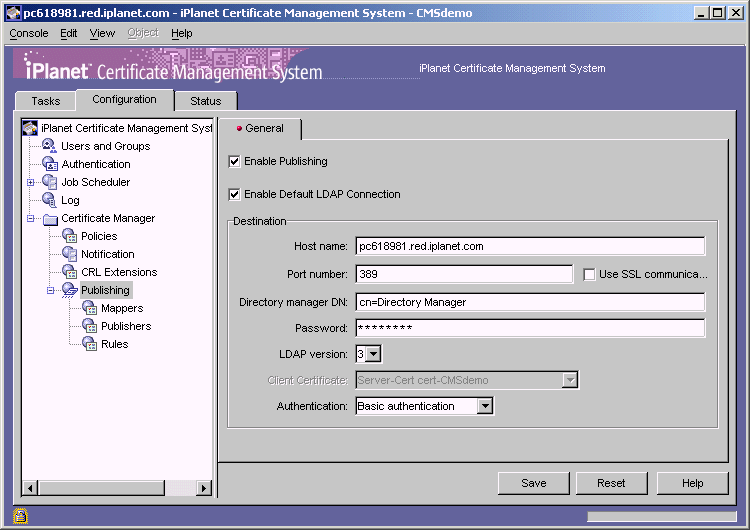The width and height of the screenshot is (750, 530).
Task: Select CRL Extensions tree label
Action: [119, 272]
